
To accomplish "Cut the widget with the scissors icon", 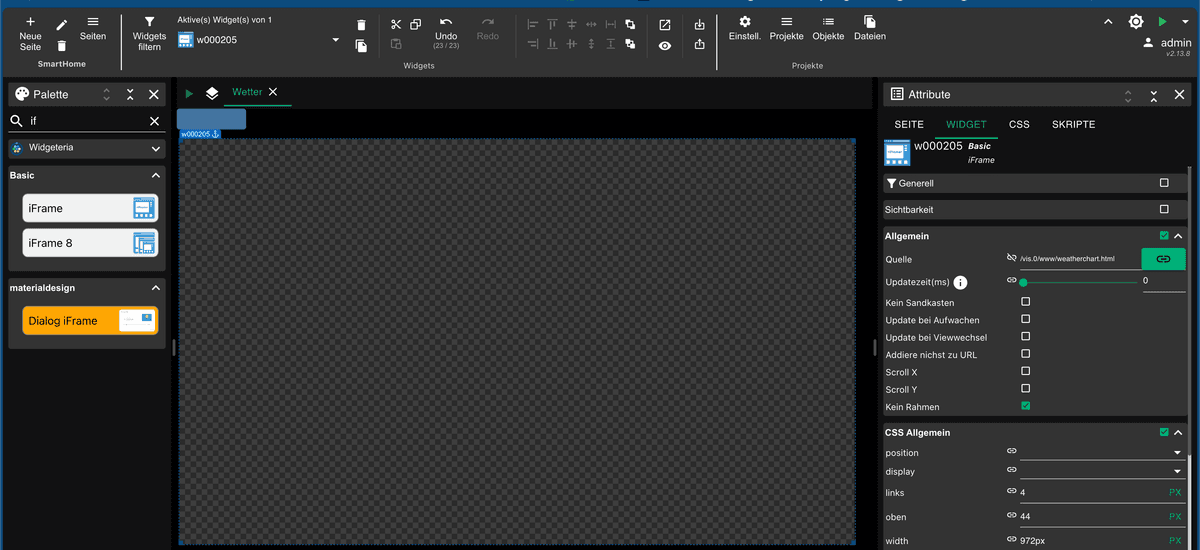I will (x=396, y=24).
